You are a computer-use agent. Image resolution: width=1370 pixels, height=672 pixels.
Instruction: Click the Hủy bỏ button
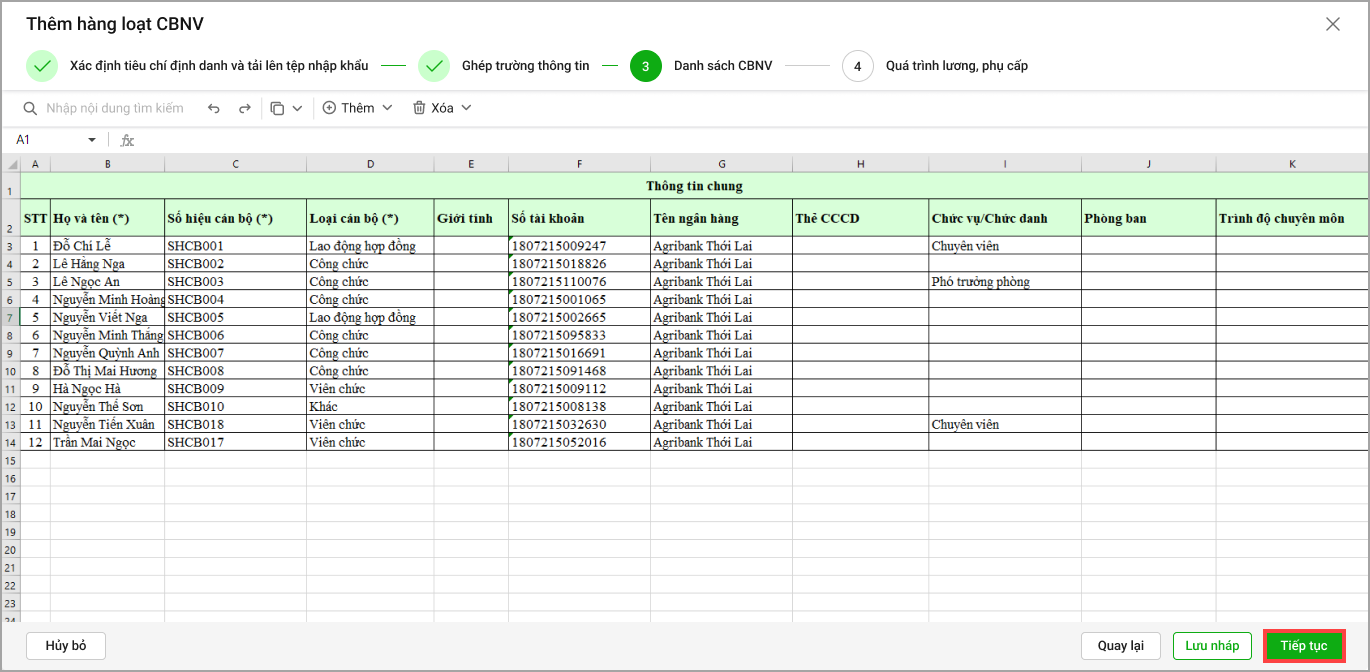[66, 646]
